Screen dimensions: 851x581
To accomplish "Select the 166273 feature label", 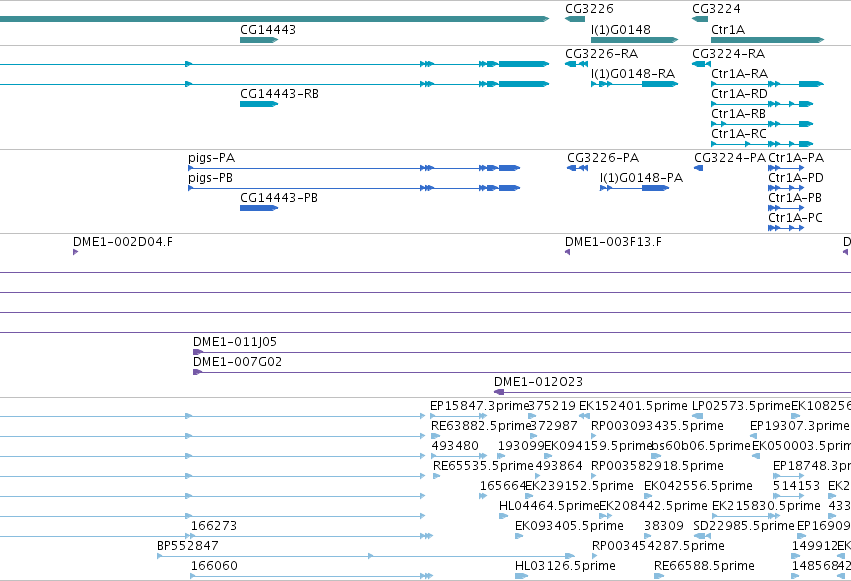I will click(x=214, y=526).
